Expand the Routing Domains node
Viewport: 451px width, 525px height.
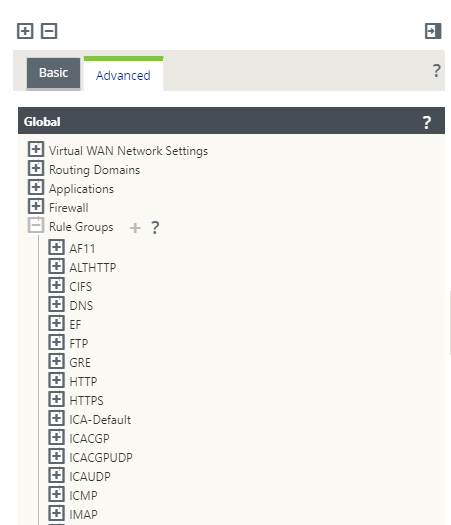36,168
